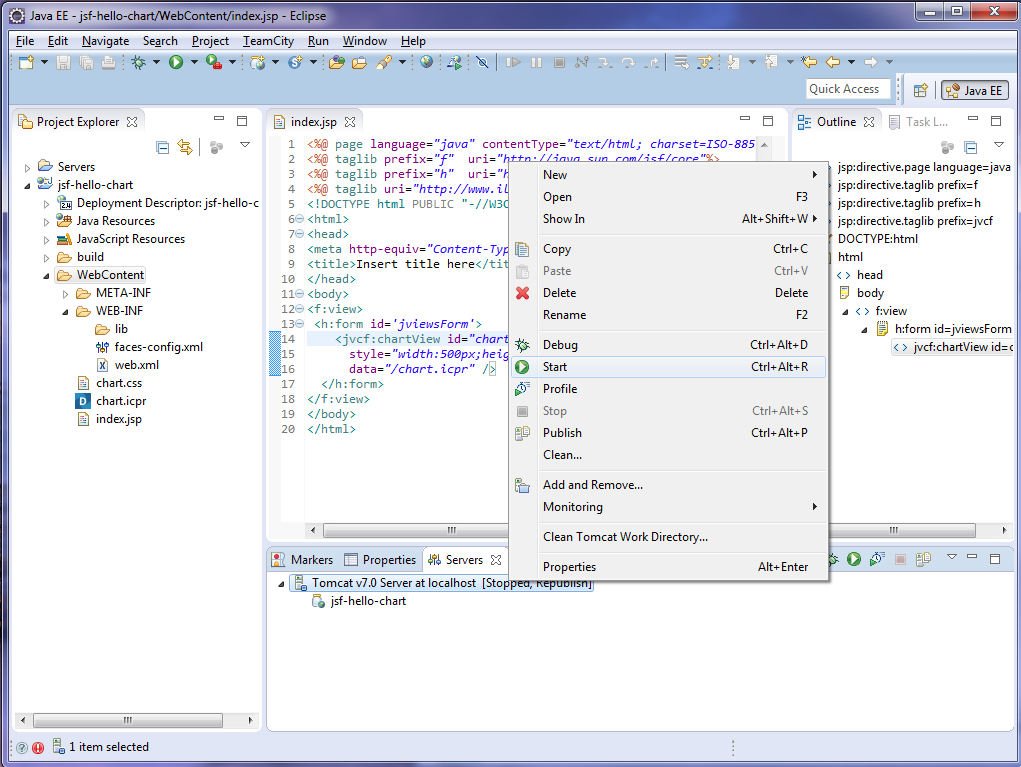
Task: Select Clean Tomcat Work Directory menu entry
Action: [625, 537]
